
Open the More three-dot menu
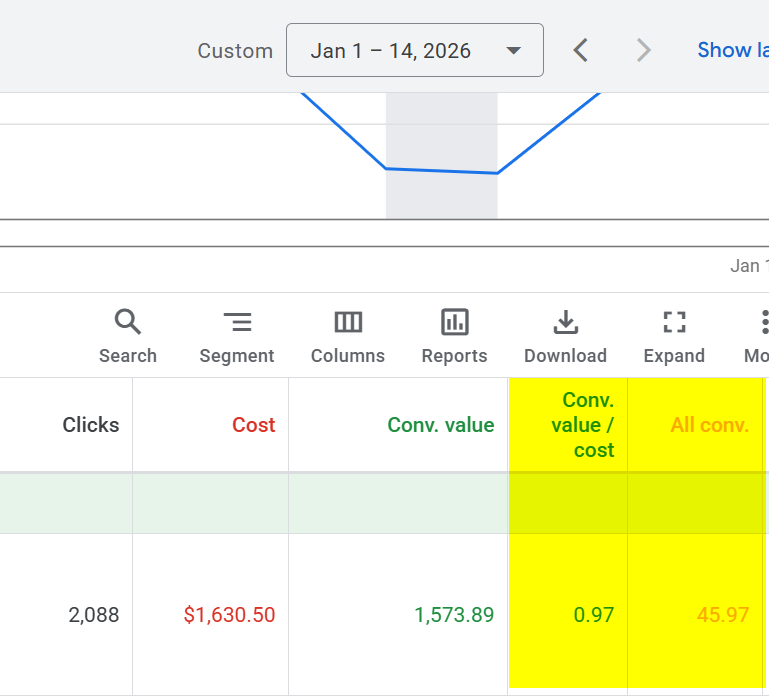point(765,322)
